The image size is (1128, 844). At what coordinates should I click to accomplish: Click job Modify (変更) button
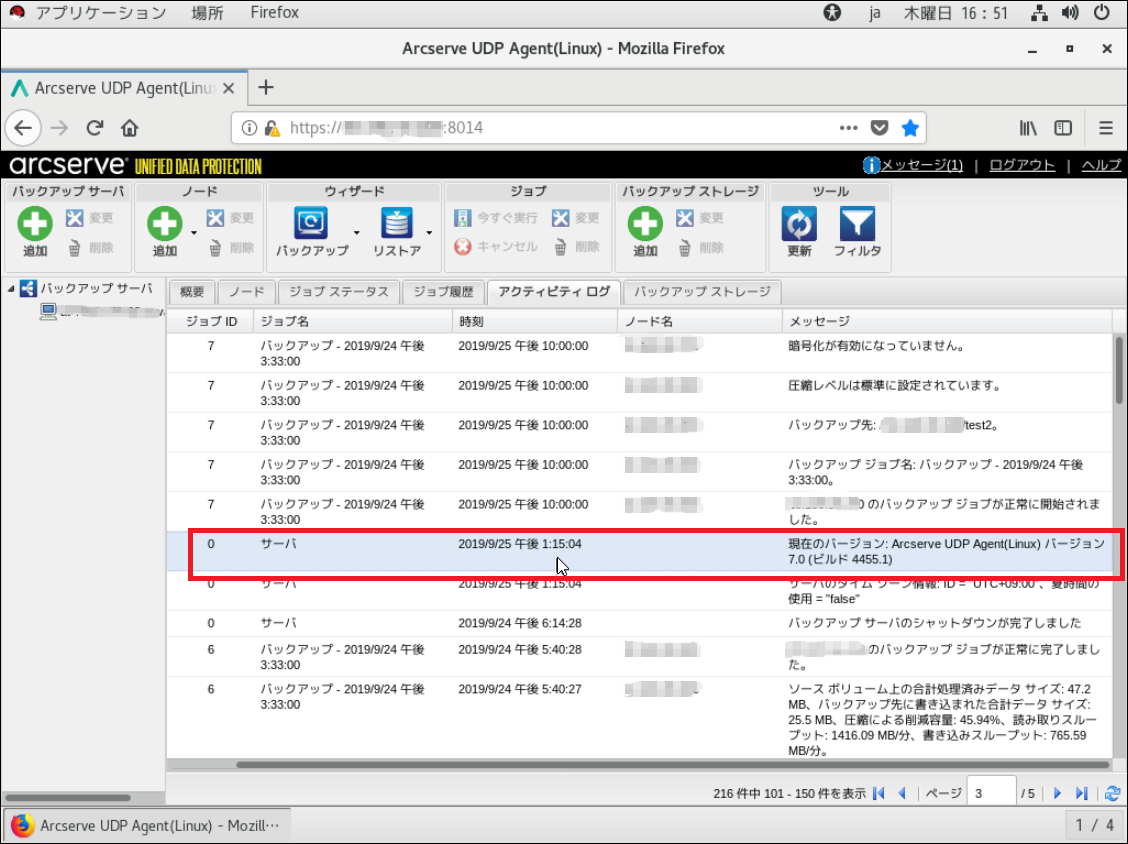coord(576,218)
